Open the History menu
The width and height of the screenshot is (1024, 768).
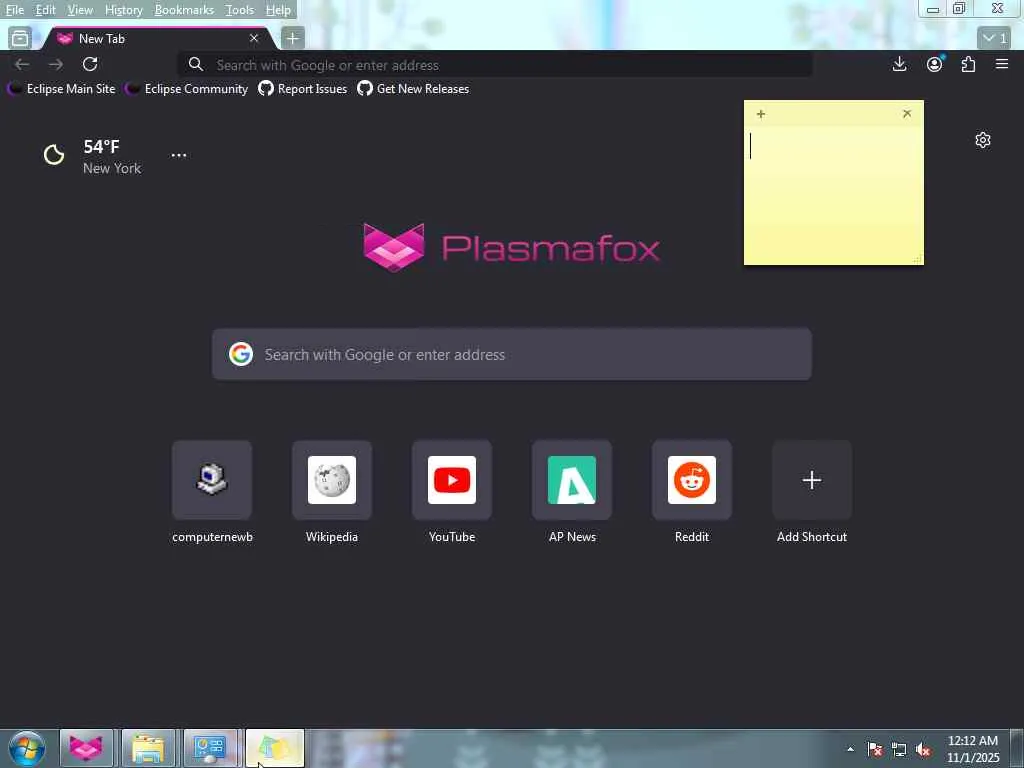tap(123, 10)
